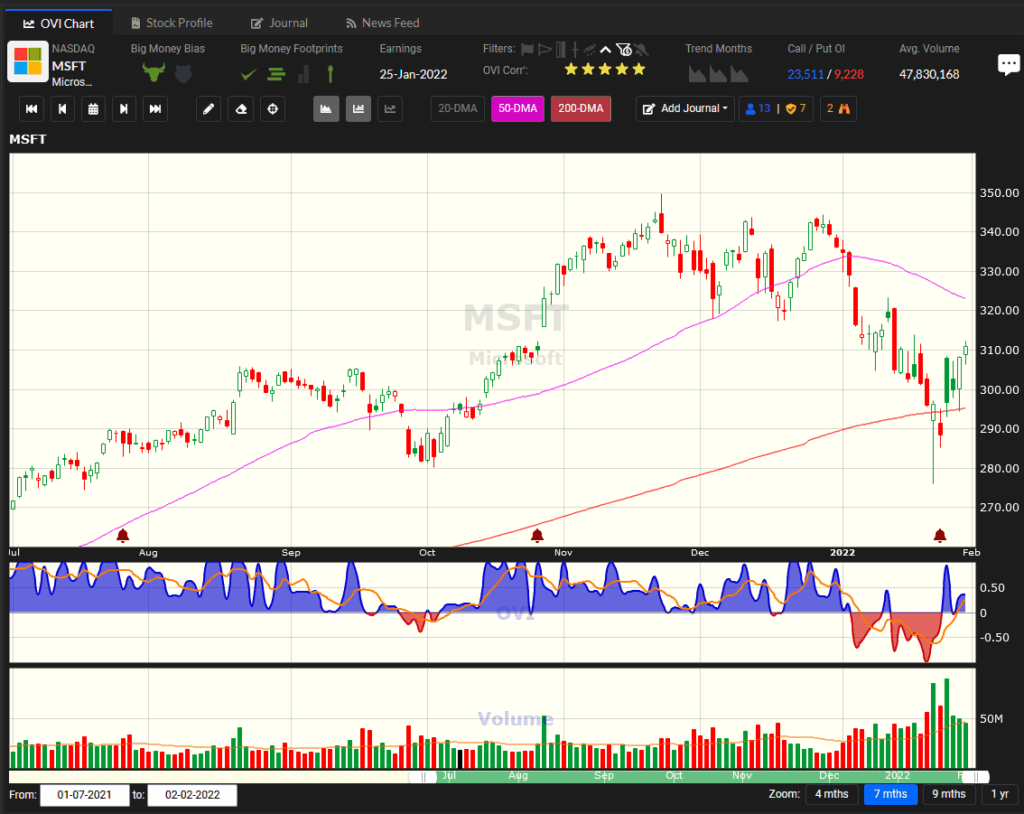The width and height of the screenshot is (1024, 814).
Task: Expand the chevron filter option
Action: (x=604, y=48)
